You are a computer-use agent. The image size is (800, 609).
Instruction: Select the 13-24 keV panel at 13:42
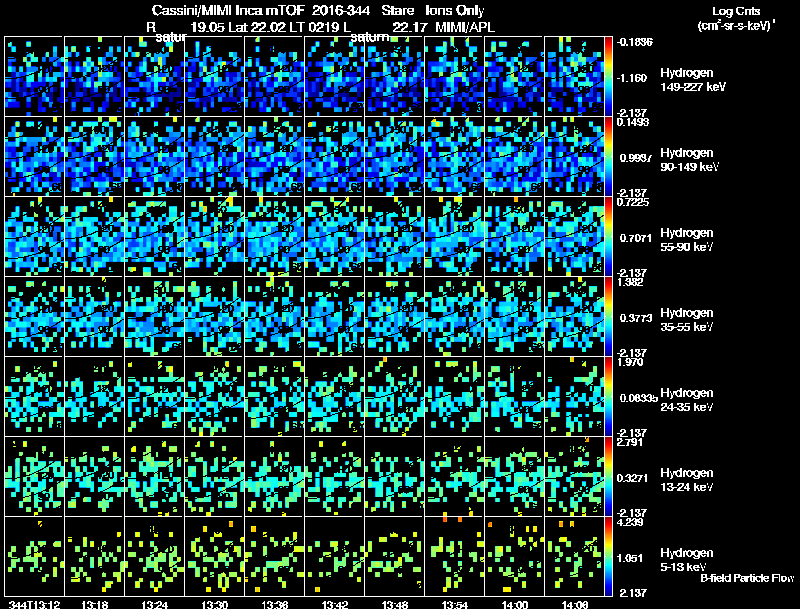[x=334, y=477]
